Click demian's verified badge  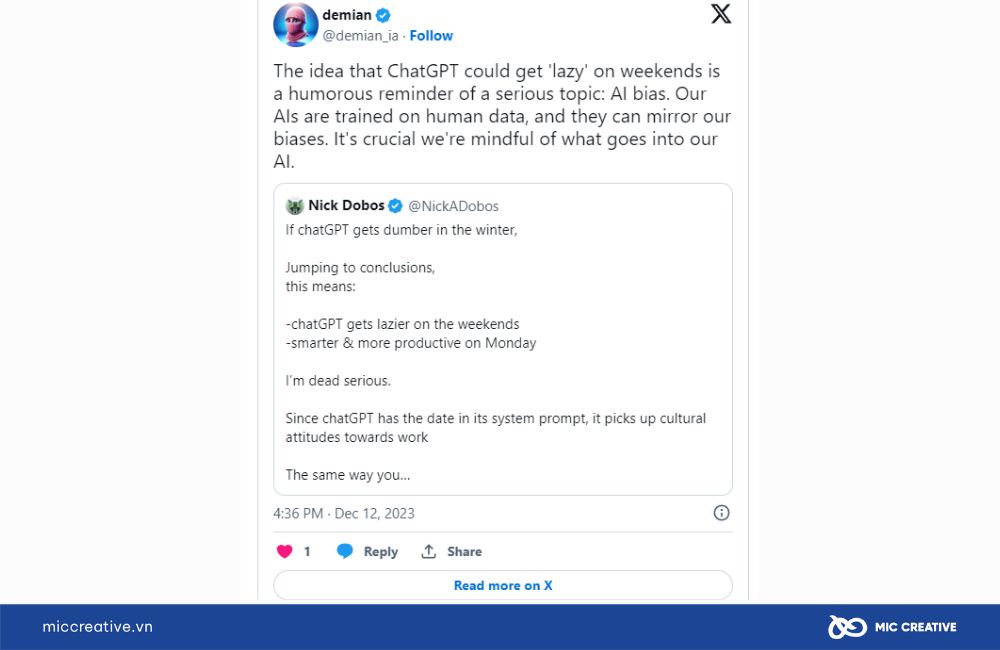click(383, 15)
